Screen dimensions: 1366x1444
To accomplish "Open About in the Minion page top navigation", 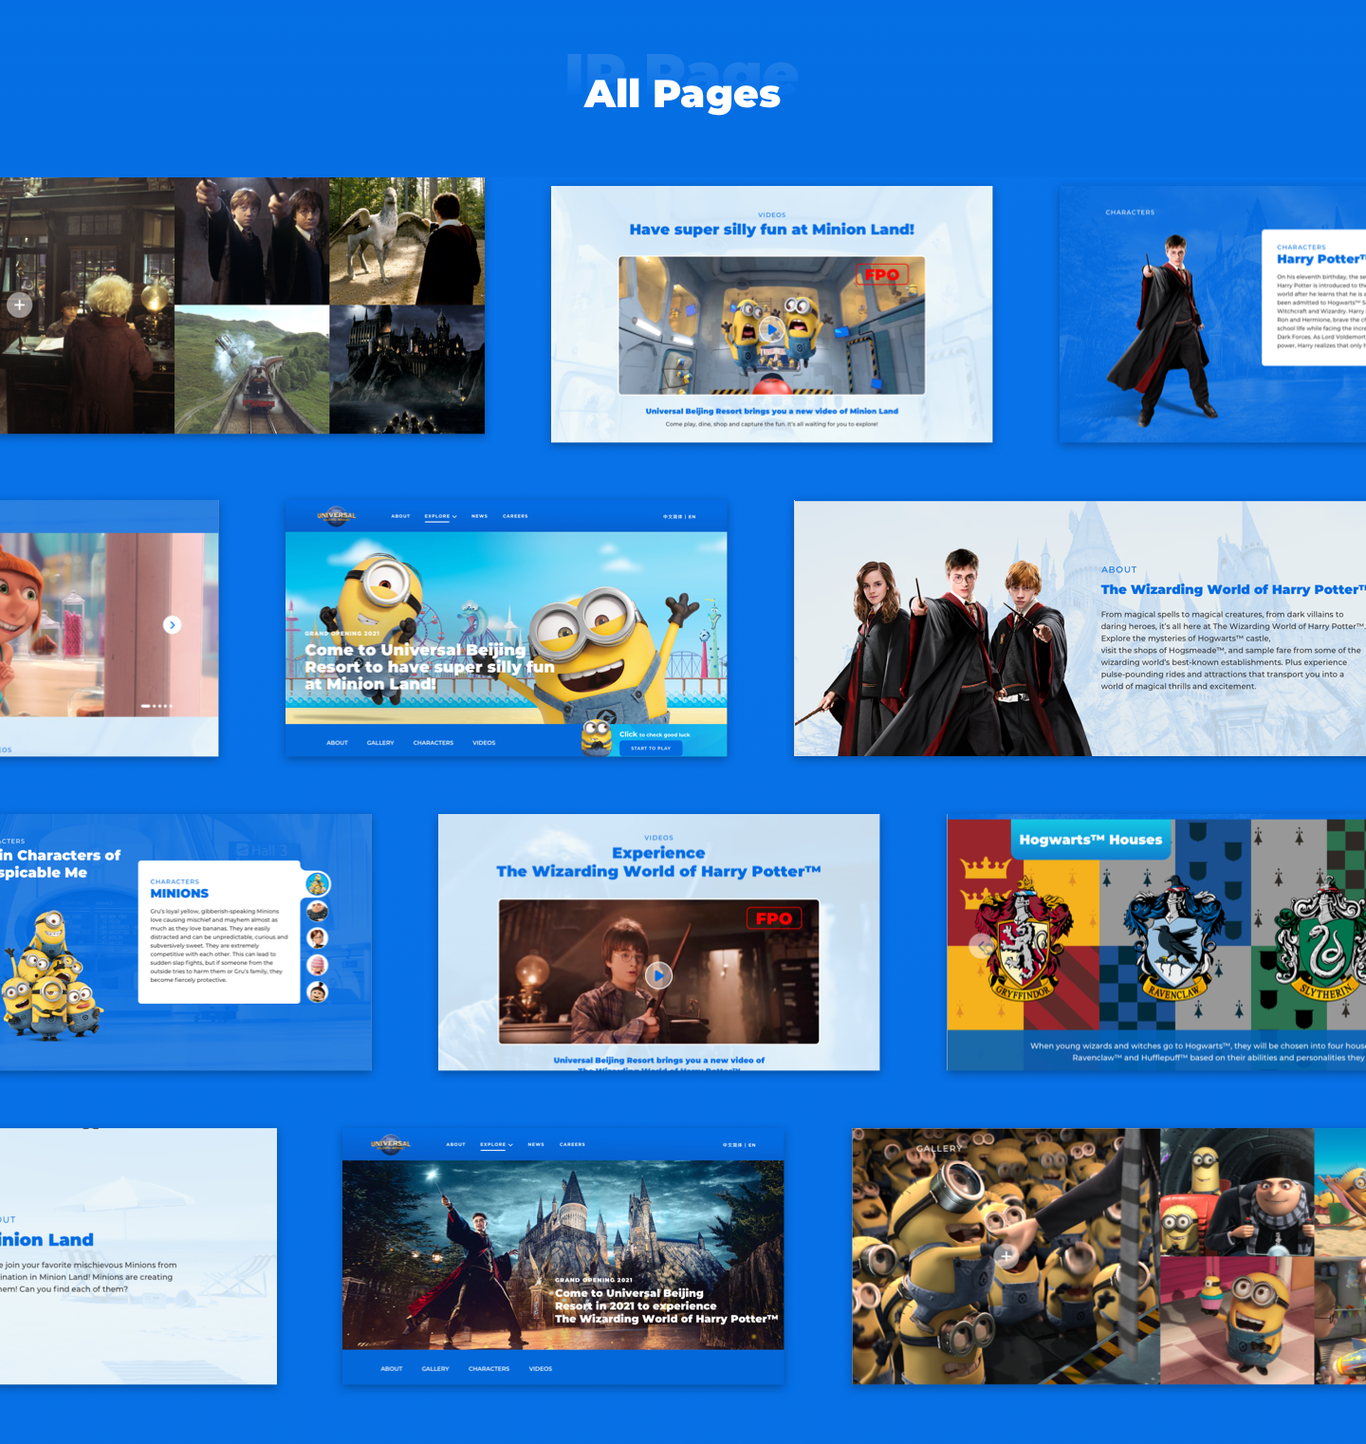I will [x=400, y=516].
